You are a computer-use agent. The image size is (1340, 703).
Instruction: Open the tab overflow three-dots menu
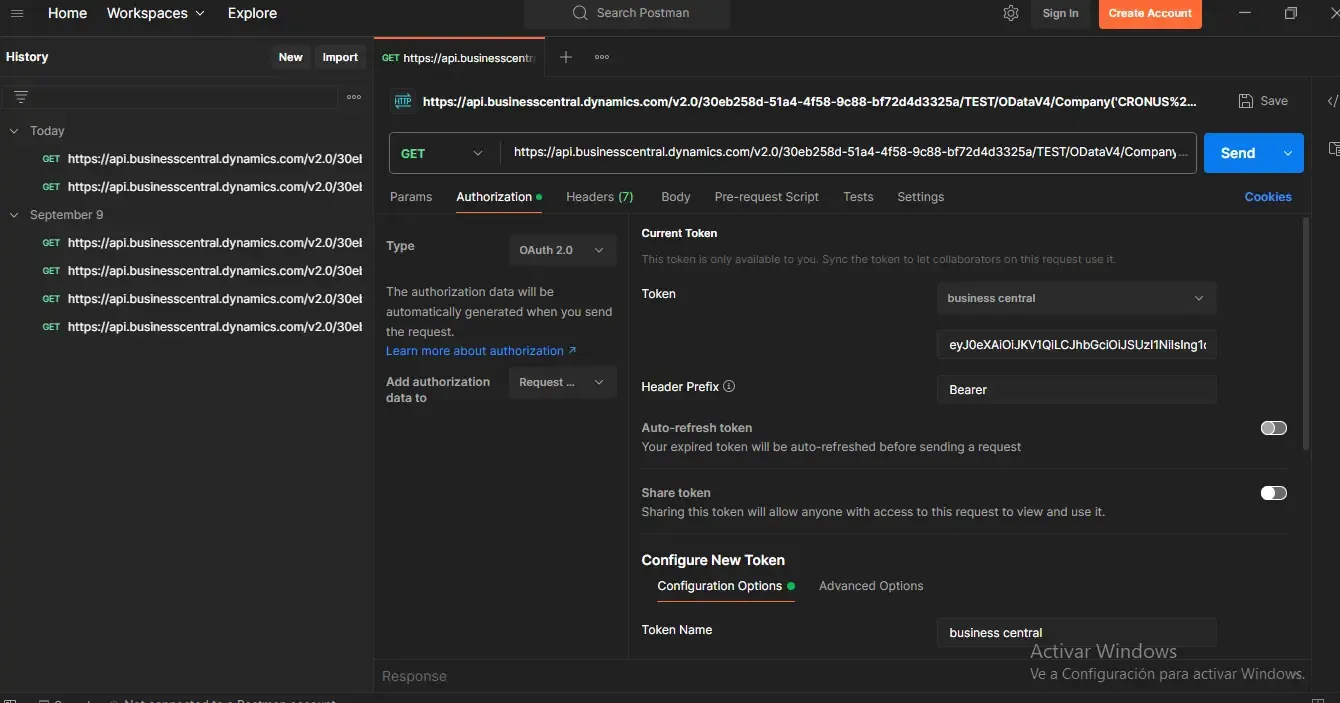602,57
